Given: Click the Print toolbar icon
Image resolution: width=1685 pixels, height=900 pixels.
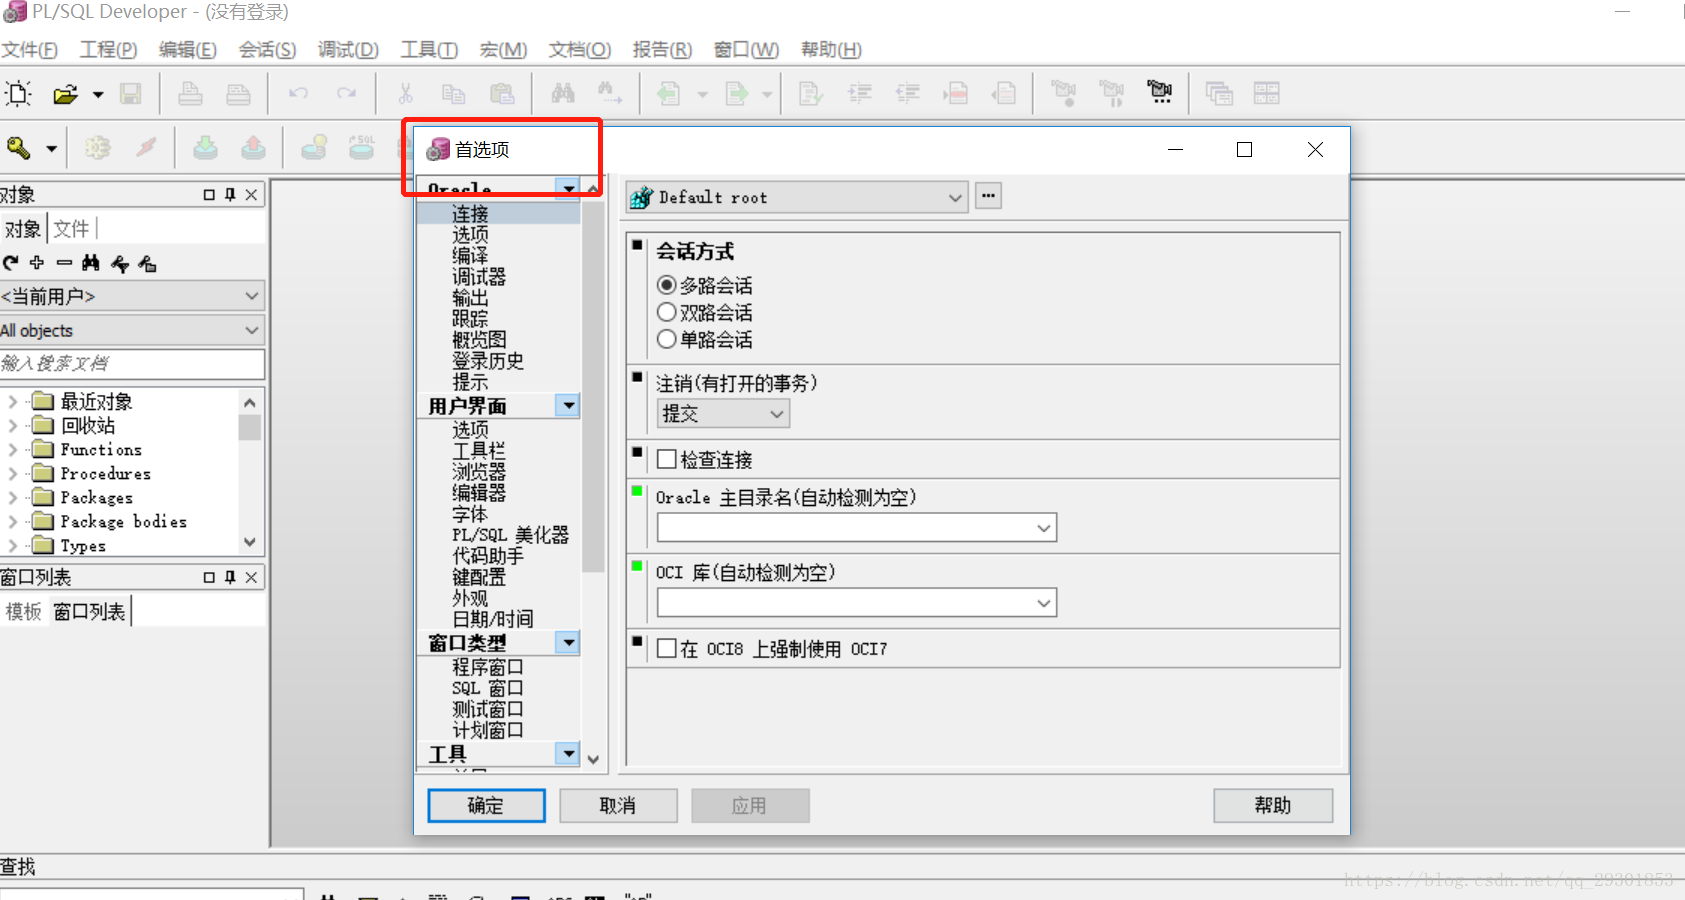Looking at the screenshot, I should pos(190,94).
